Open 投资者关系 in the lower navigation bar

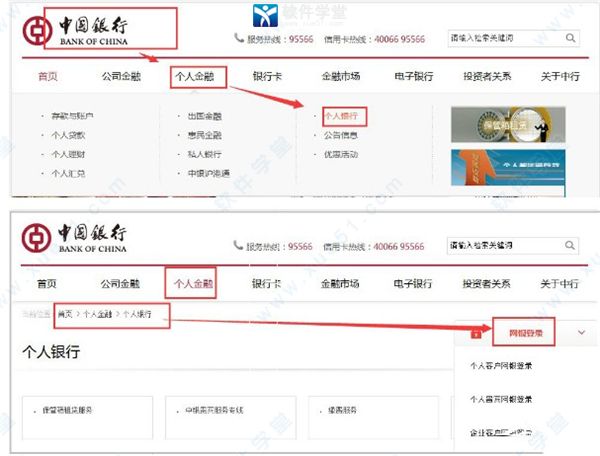486,283
